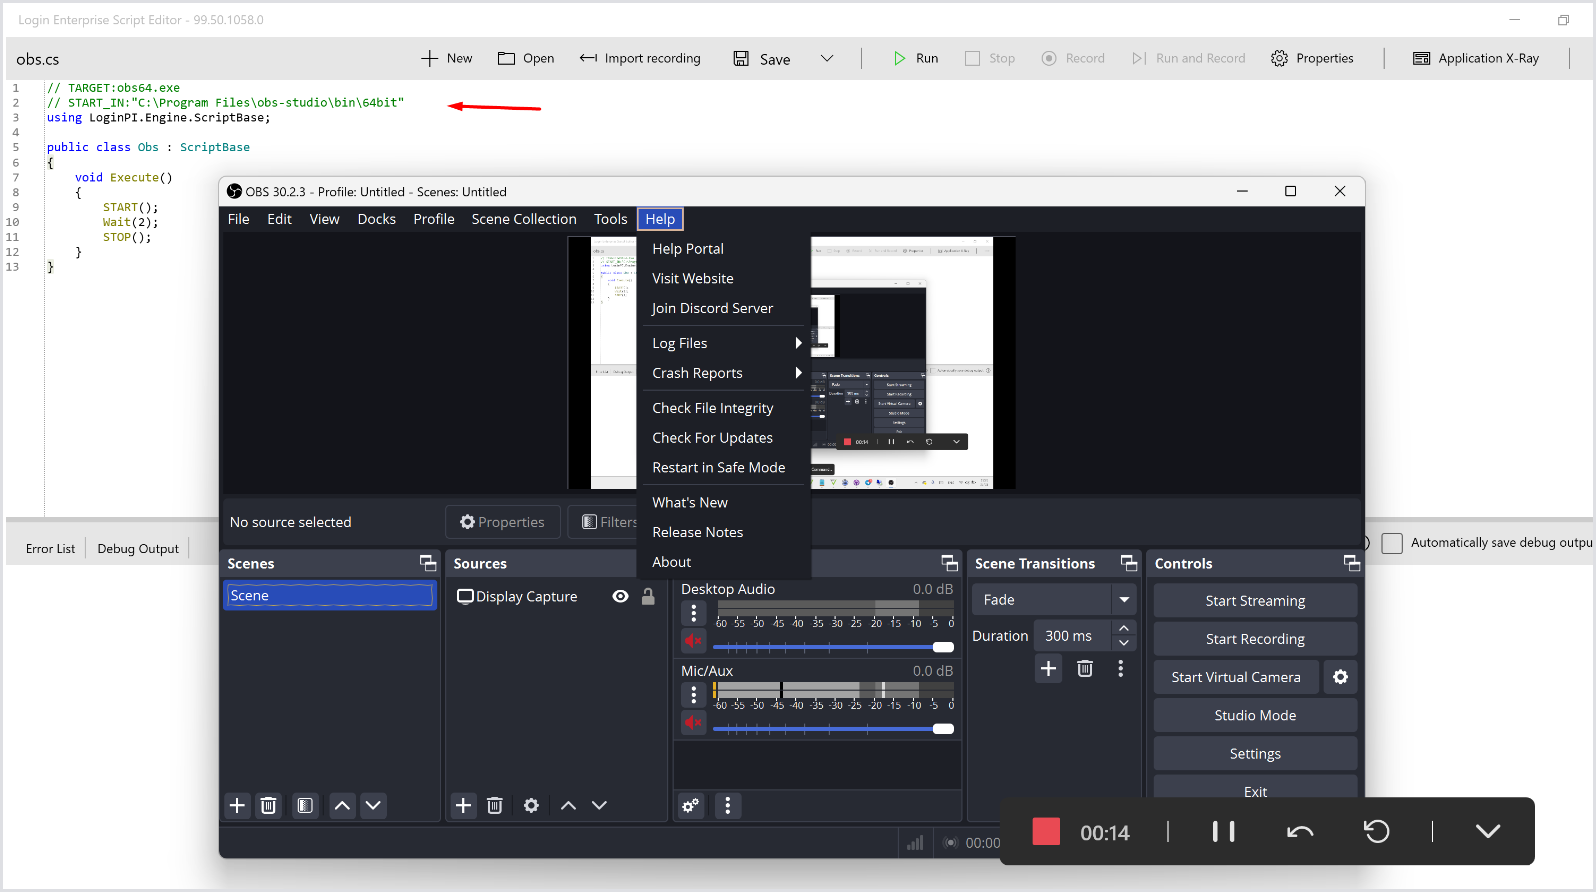Click the Studio Mode button
1596x892 pixels.
tap(1254, 716)
